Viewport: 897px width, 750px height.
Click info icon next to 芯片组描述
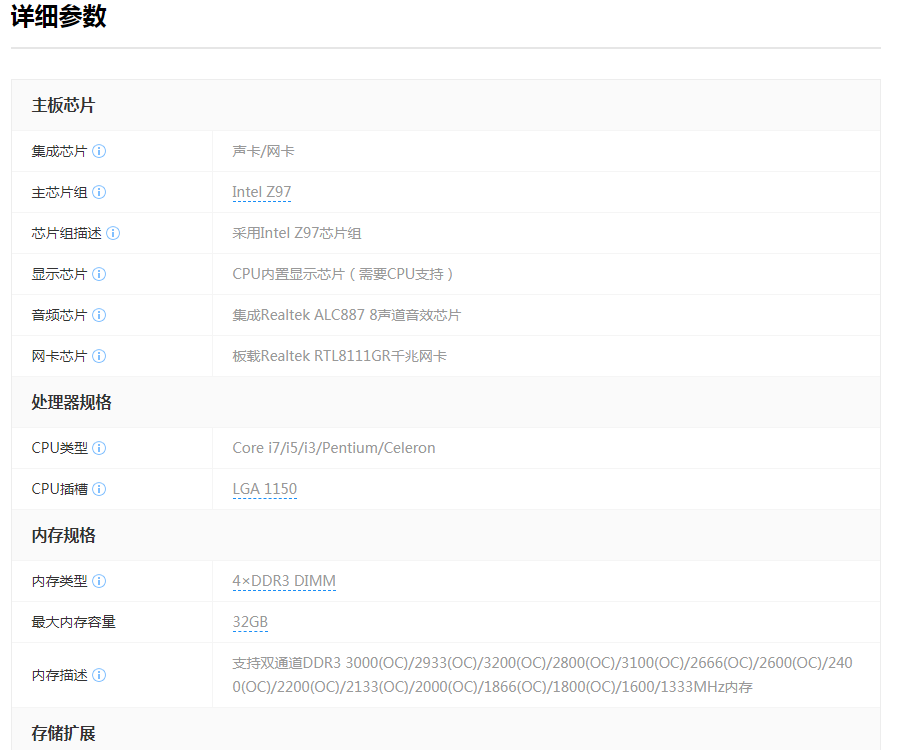(113, 233)
